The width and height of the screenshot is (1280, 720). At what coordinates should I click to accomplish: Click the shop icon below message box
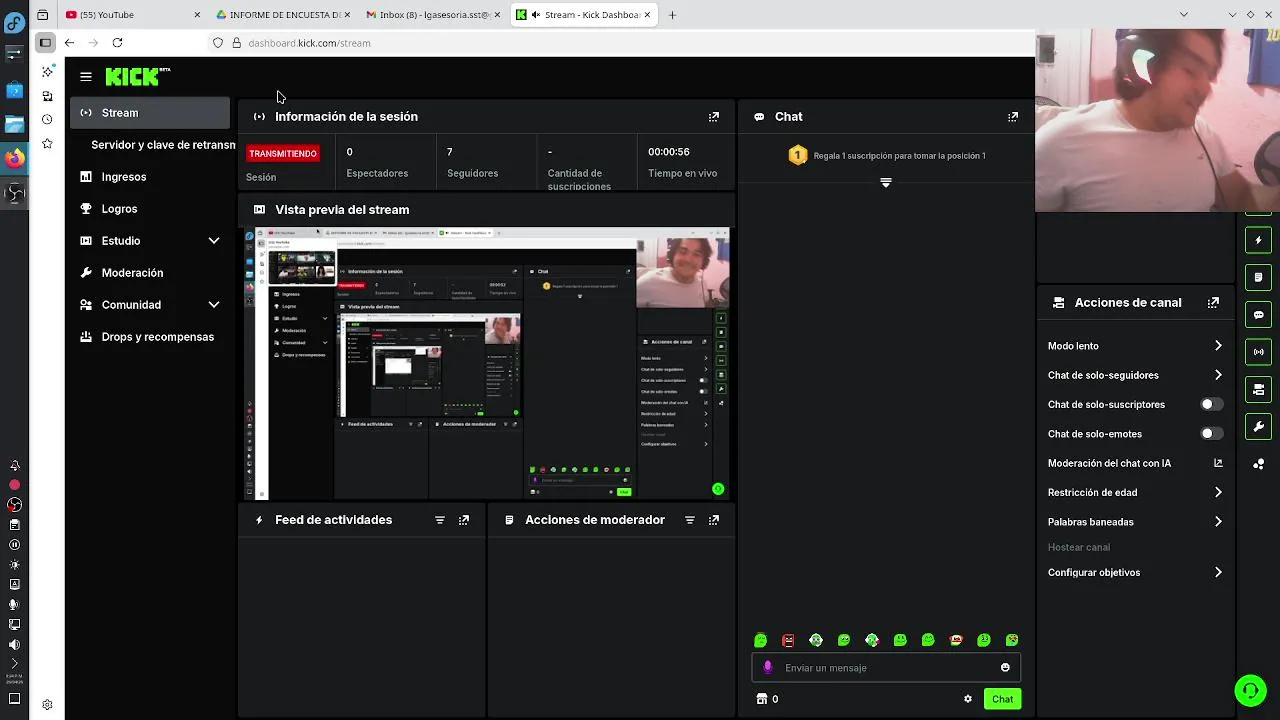[x=762, y=699]
